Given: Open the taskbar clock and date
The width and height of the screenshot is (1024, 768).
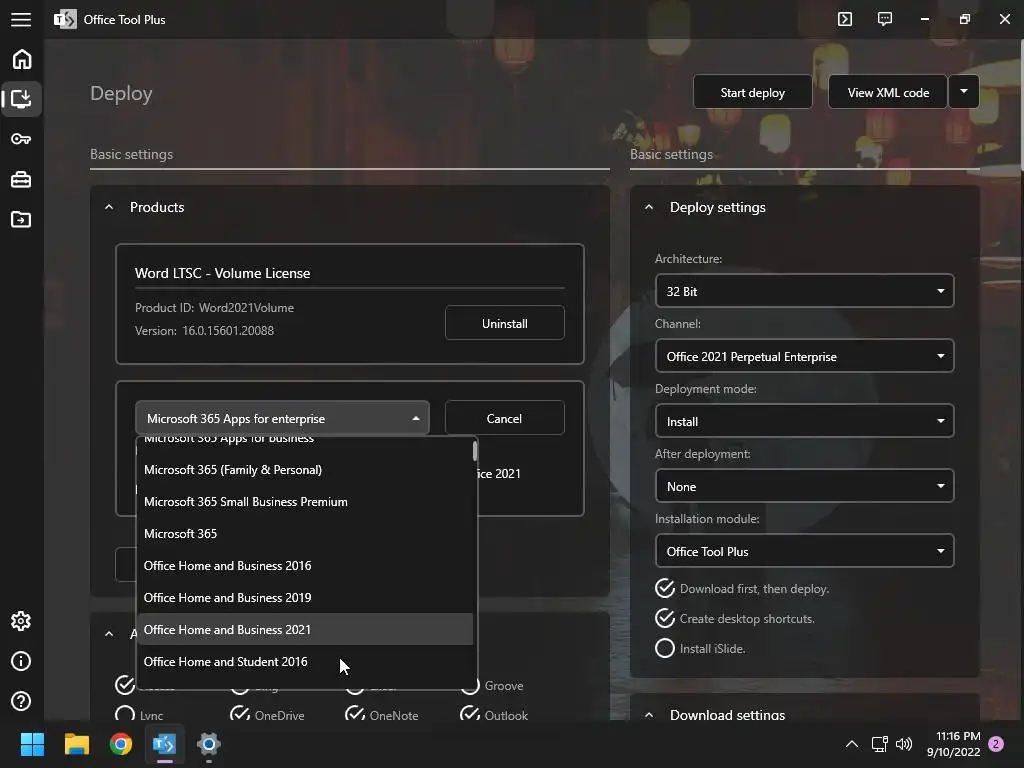Looking at the screenshot, I should [953, 744].
